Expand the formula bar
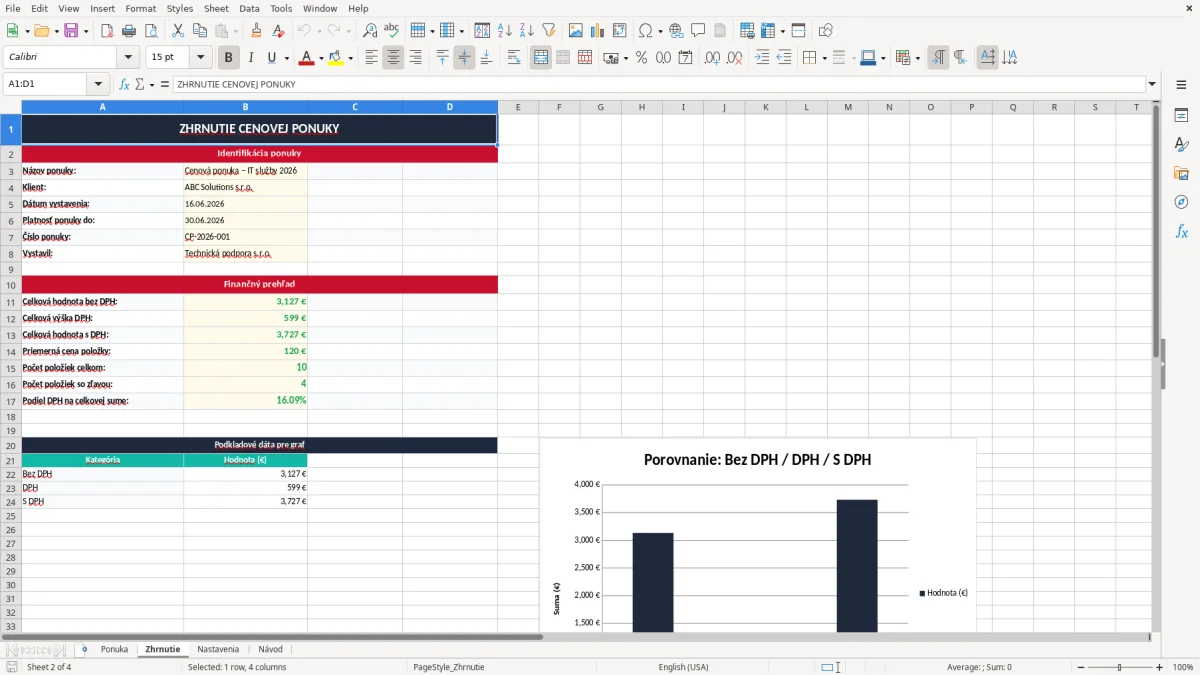Viewport: 1200px width, 675px height. point(1152,84)
